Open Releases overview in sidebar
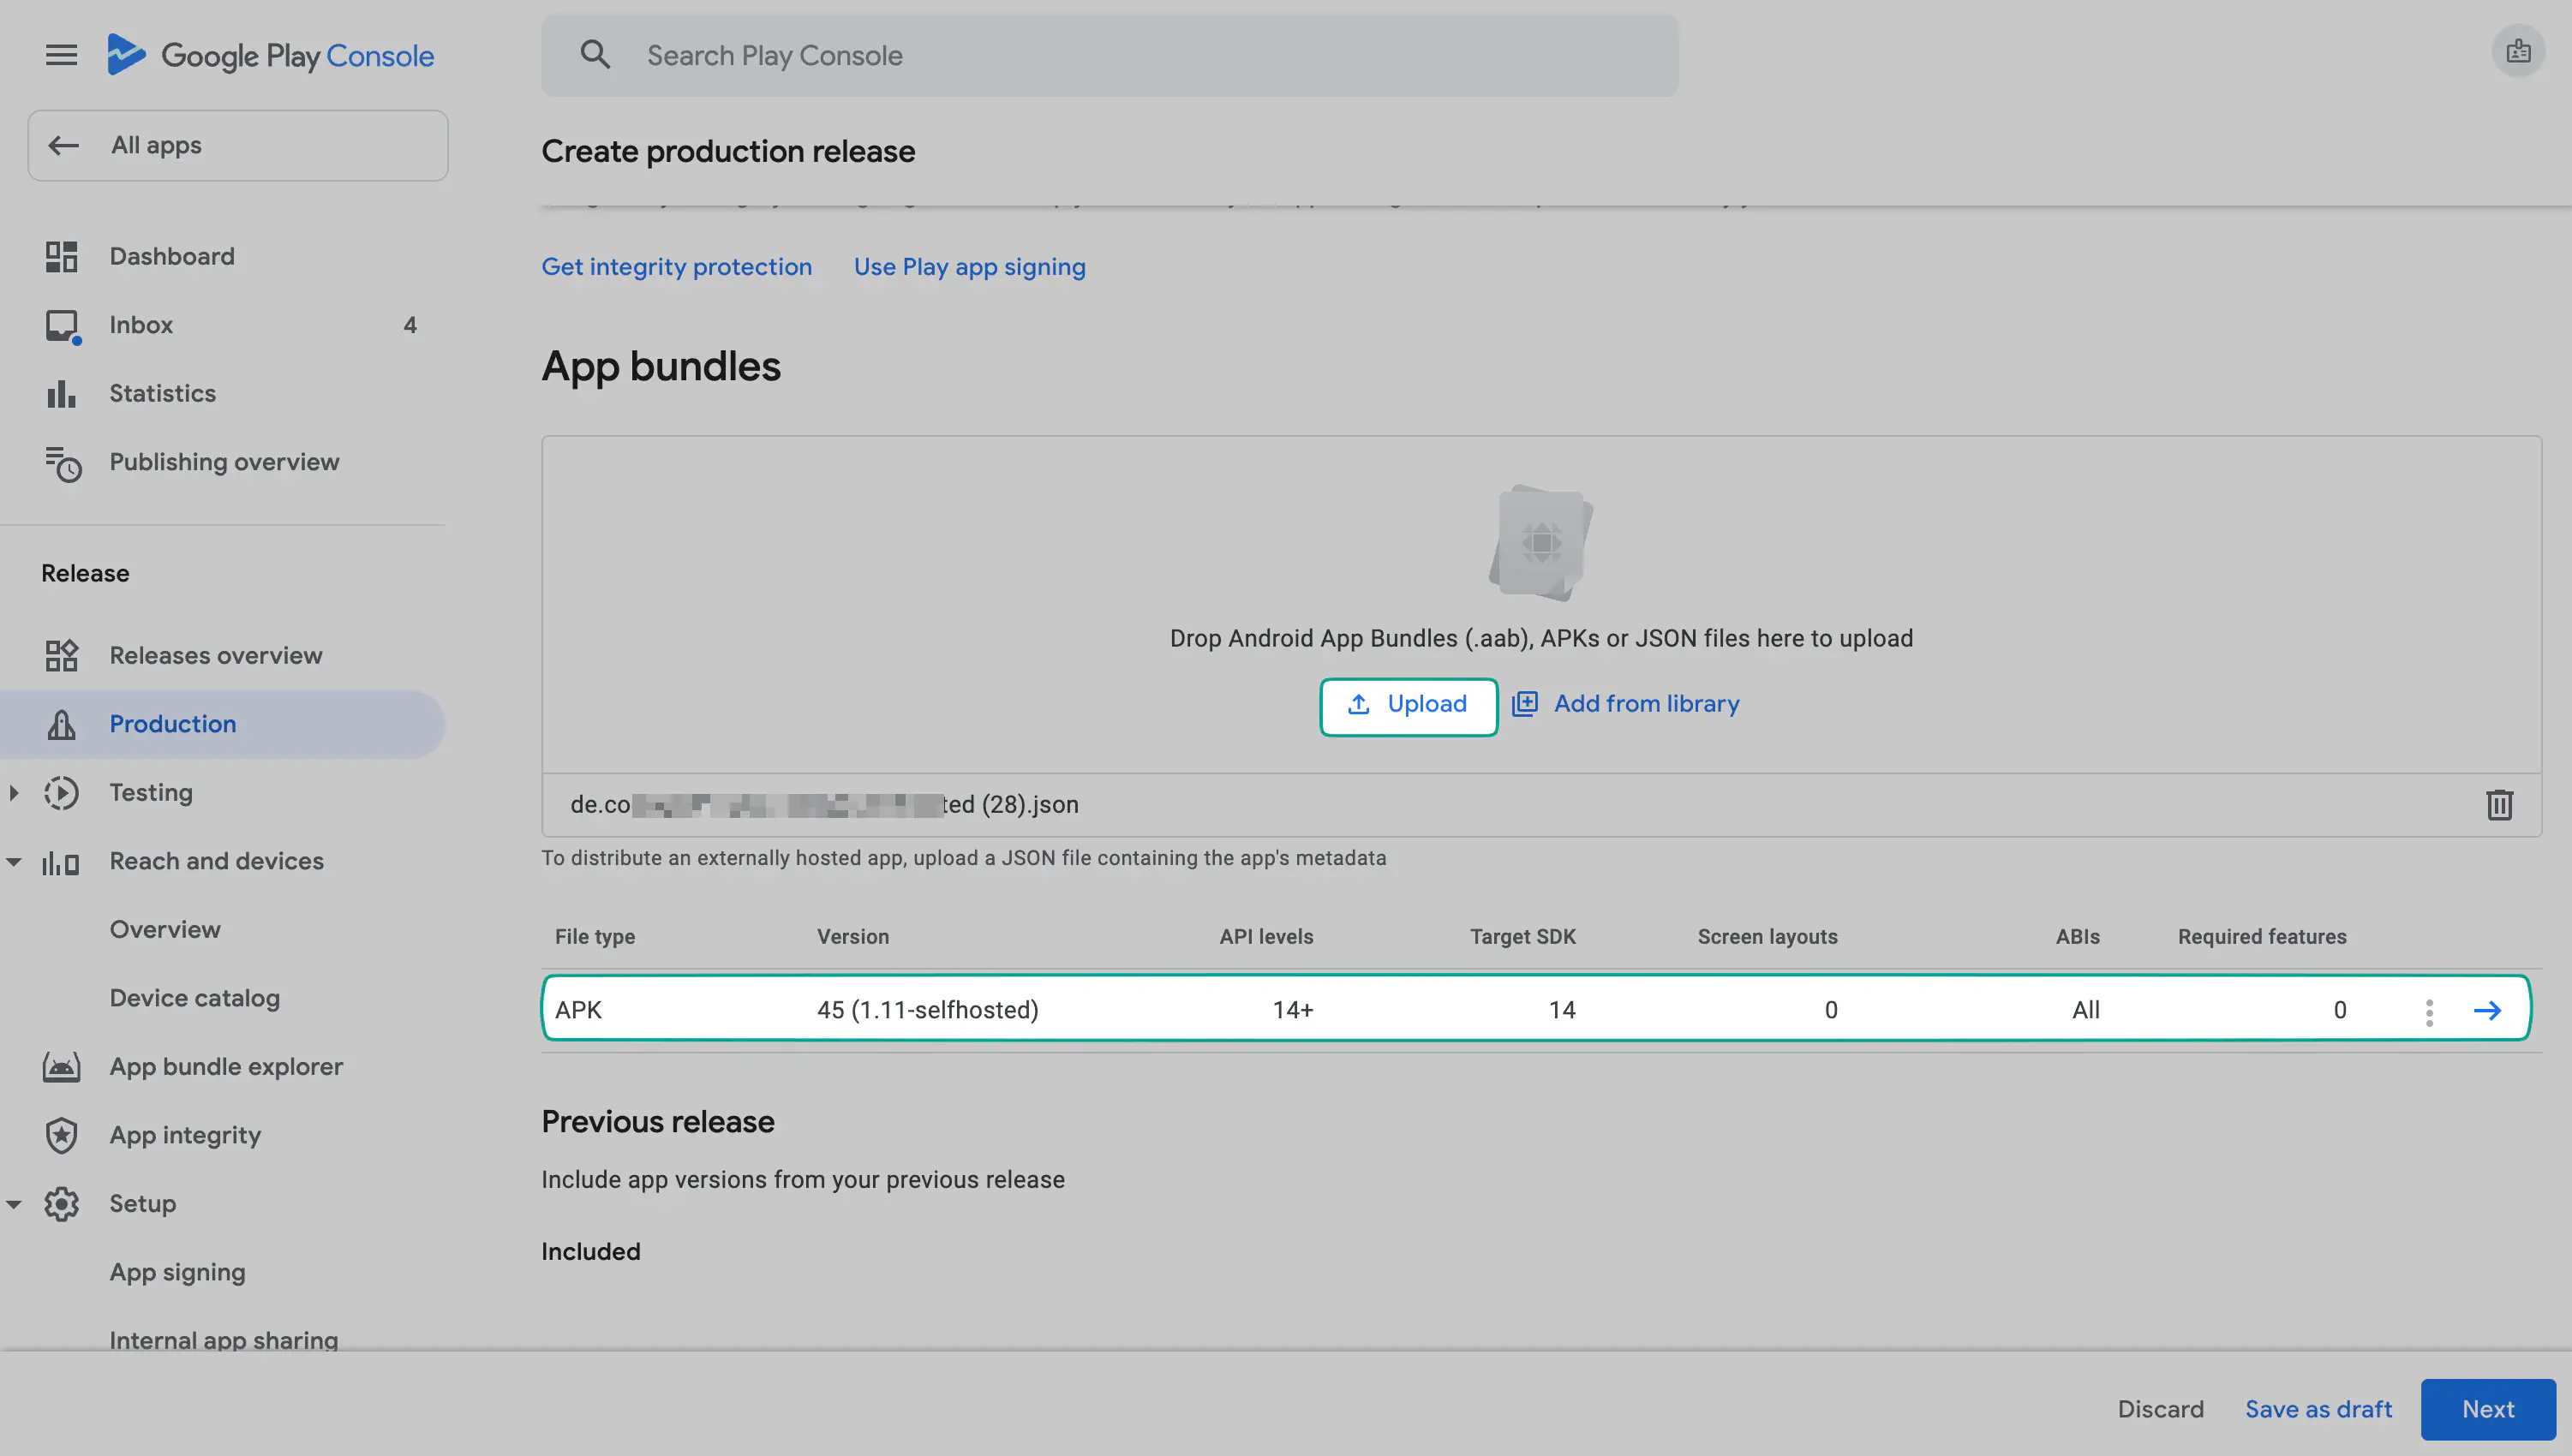Viewport: 2572px width, 1456px height. click(215, 655)
